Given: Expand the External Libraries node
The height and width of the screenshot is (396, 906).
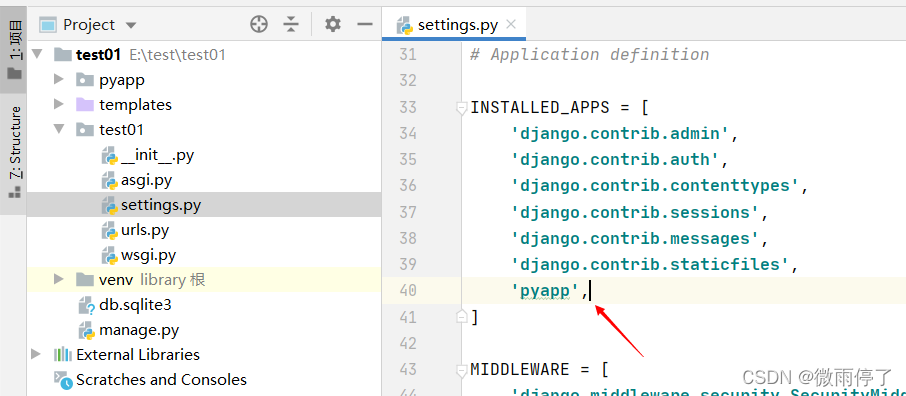Looking at the screenshot, I should (36, 354).
